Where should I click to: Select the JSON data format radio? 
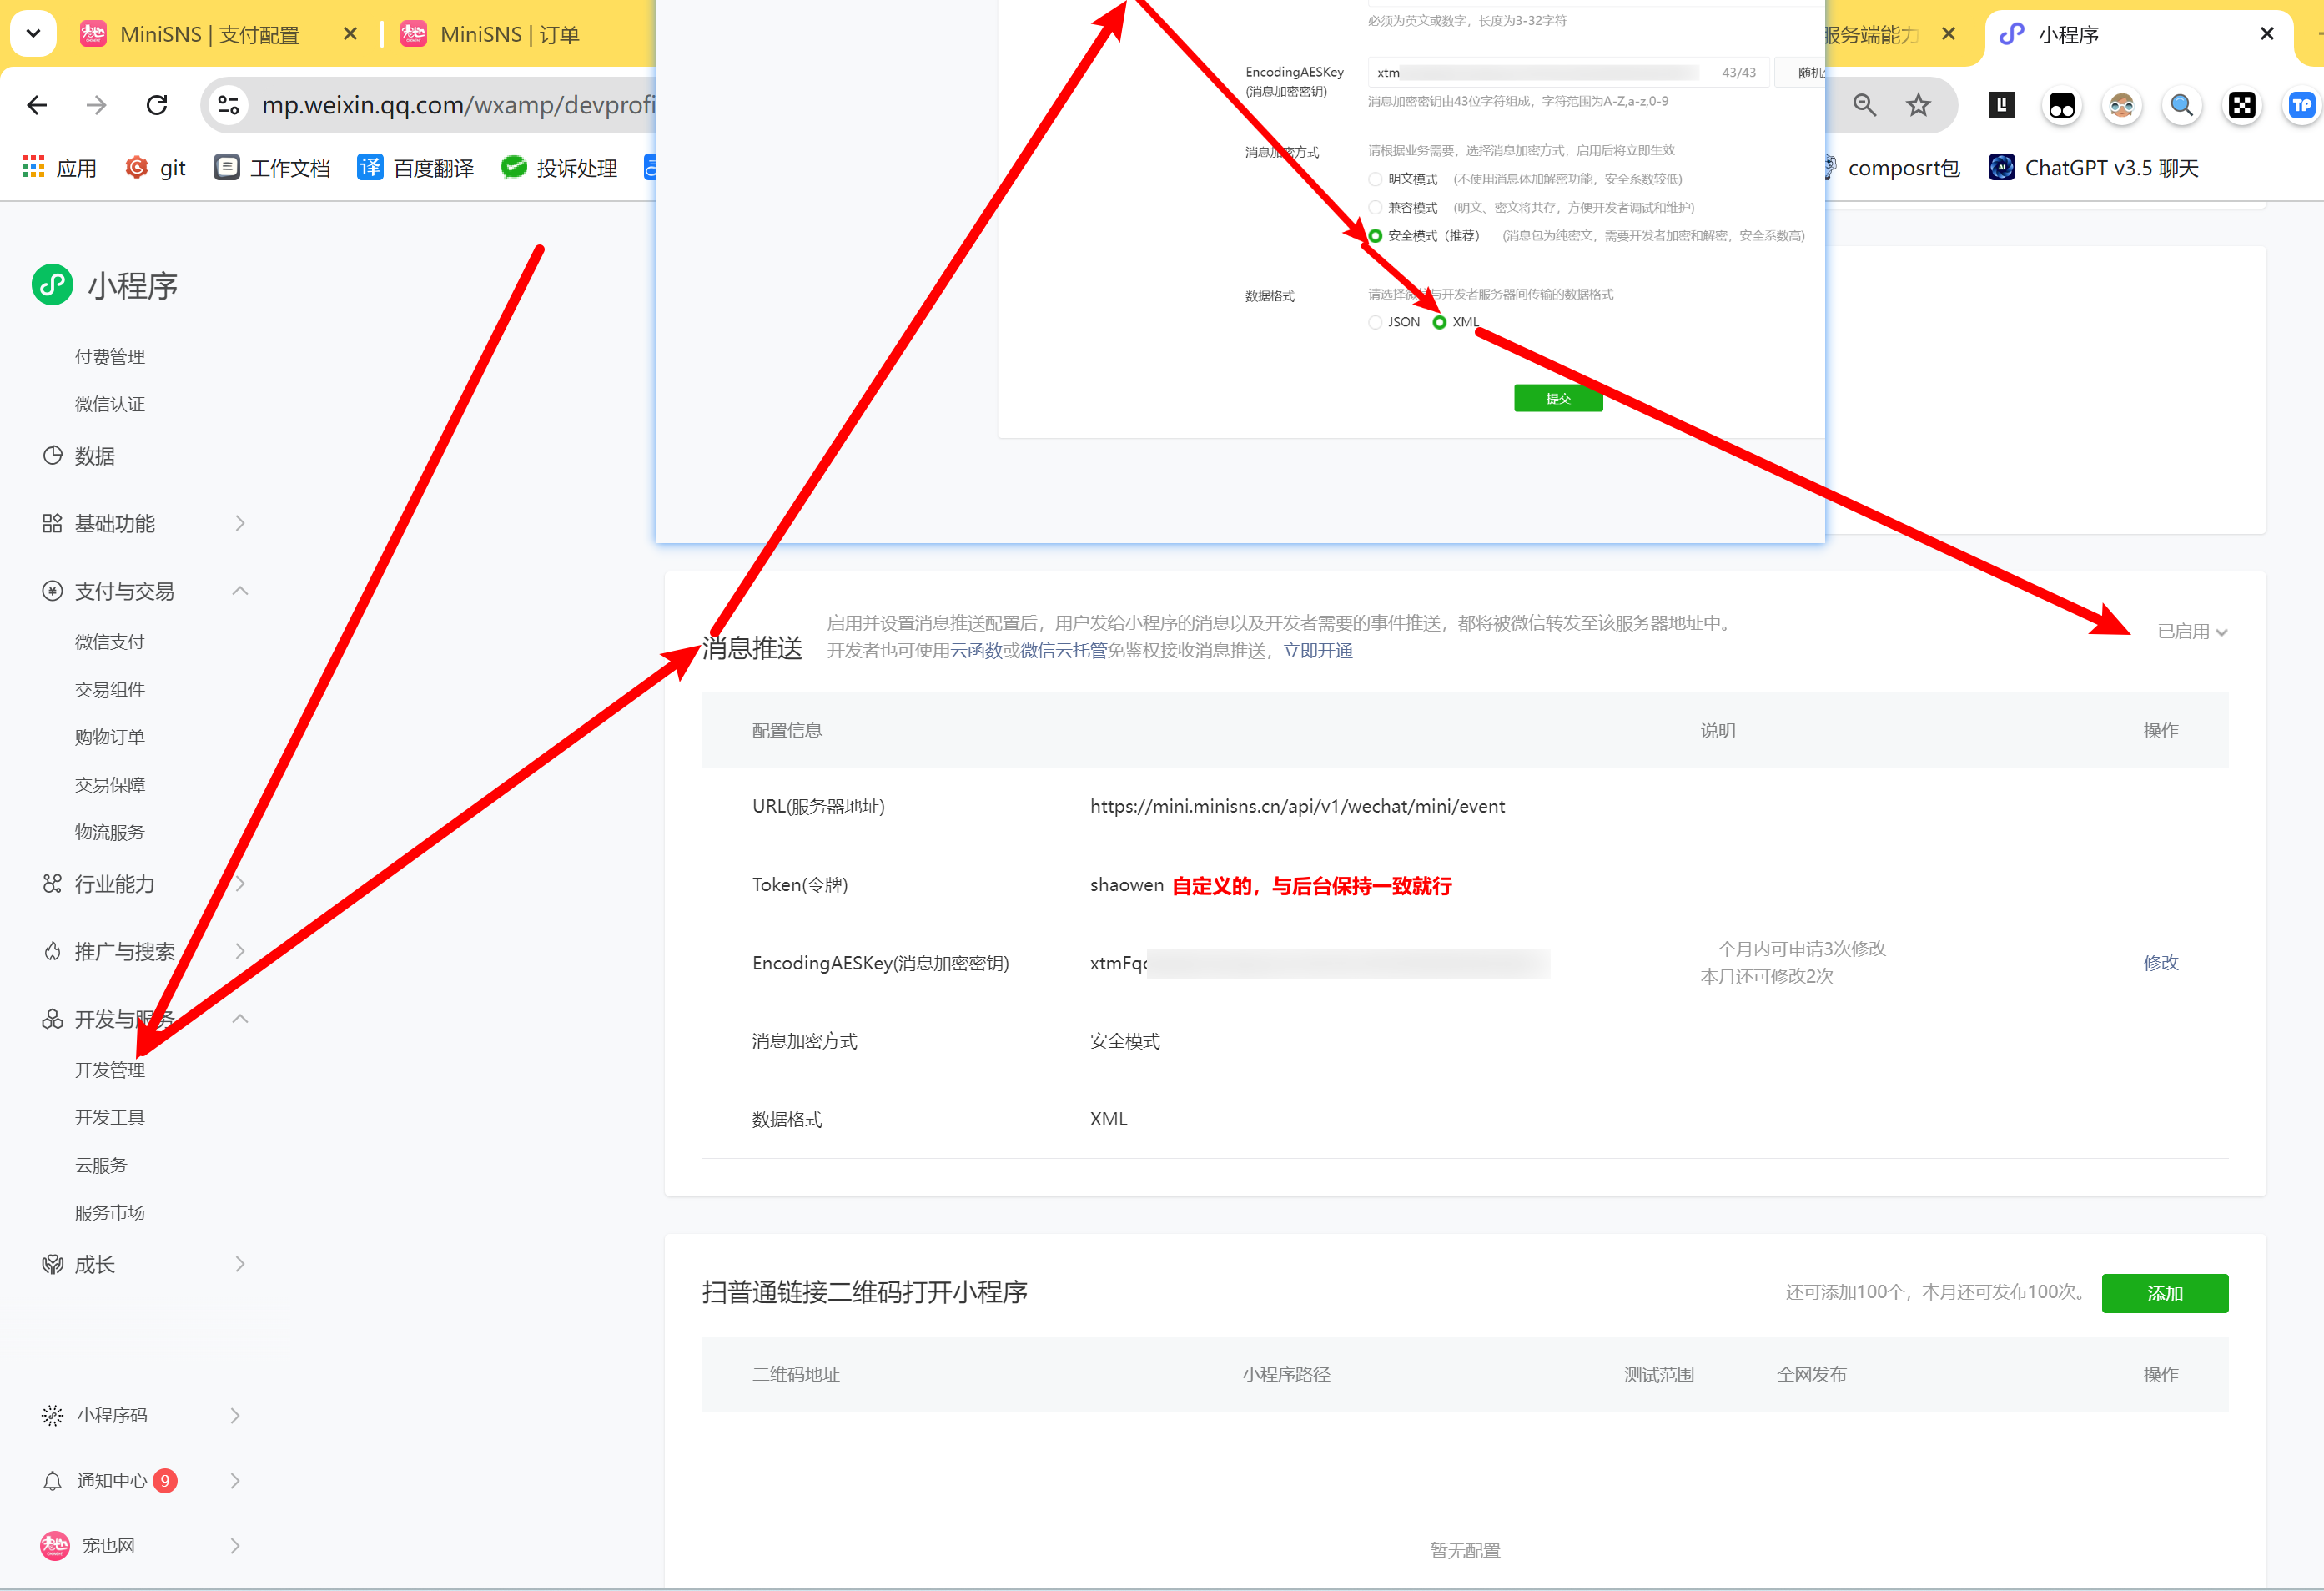click(x=1375, y=322)
